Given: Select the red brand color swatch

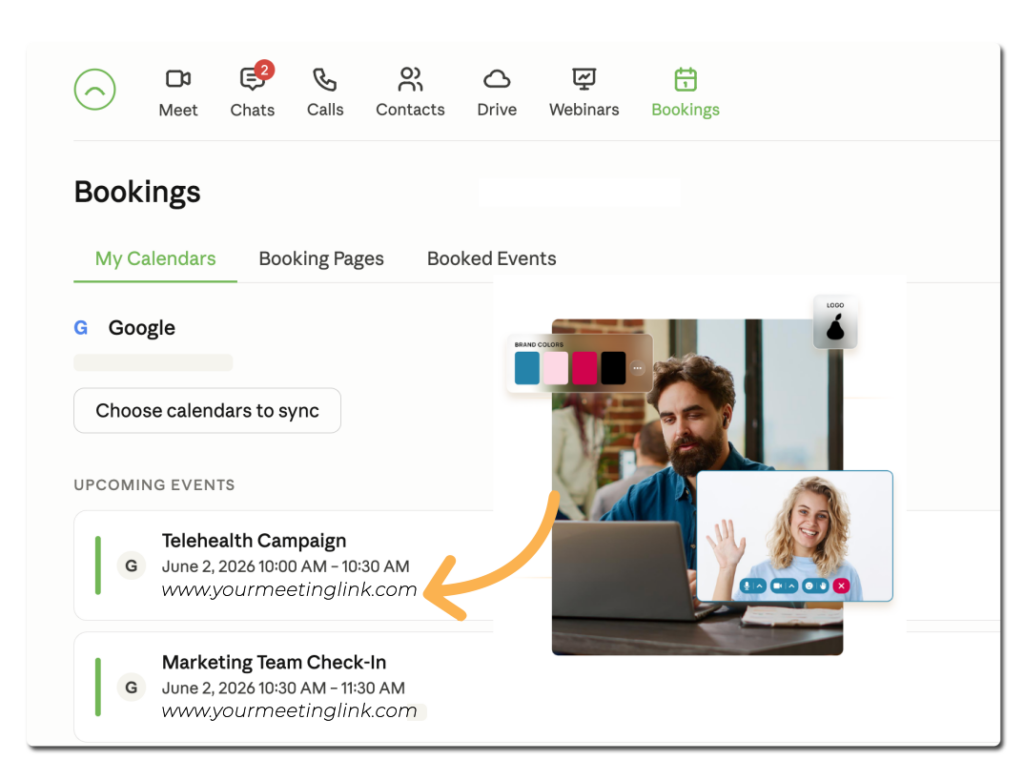Looking at the screenshot, I should (x=584, y=368).
